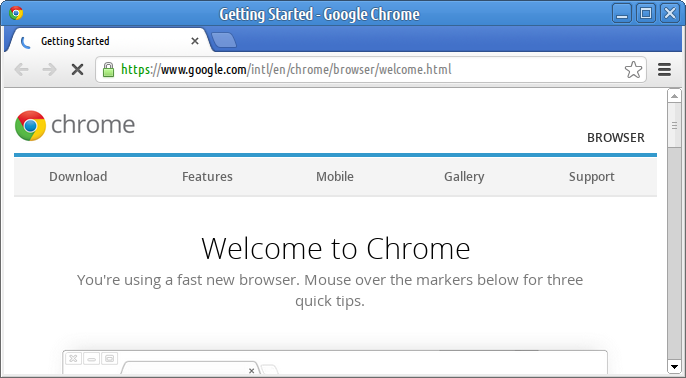Viewport: 686px width, 378px height.
Task: Open a new tab with the tab button
Action: pyautogui.click(x=224, y=40)
